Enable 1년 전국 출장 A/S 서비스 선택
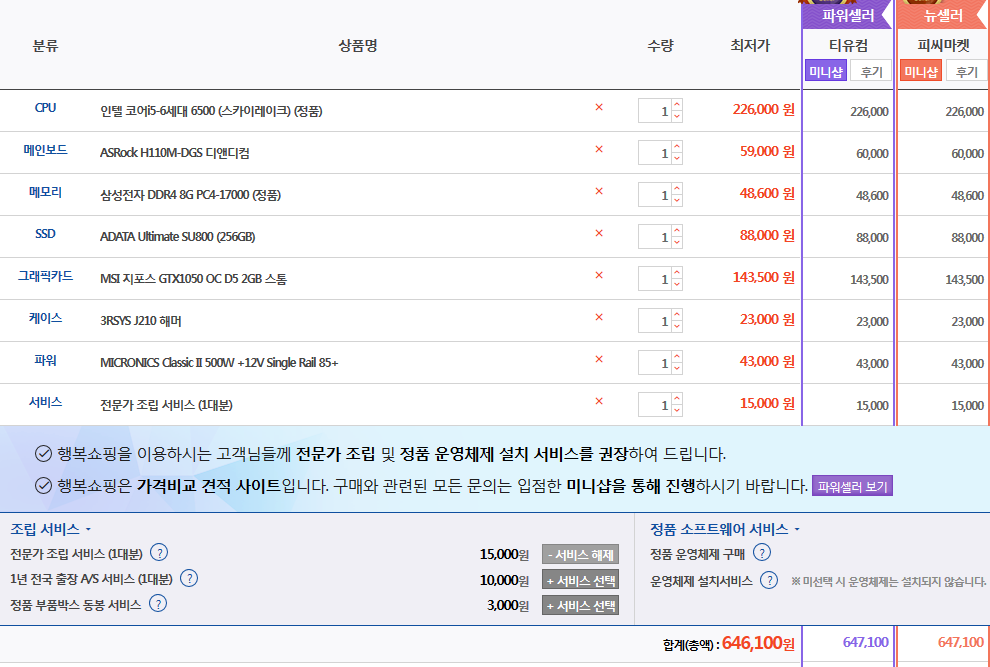990x667 pixels. 580,580
